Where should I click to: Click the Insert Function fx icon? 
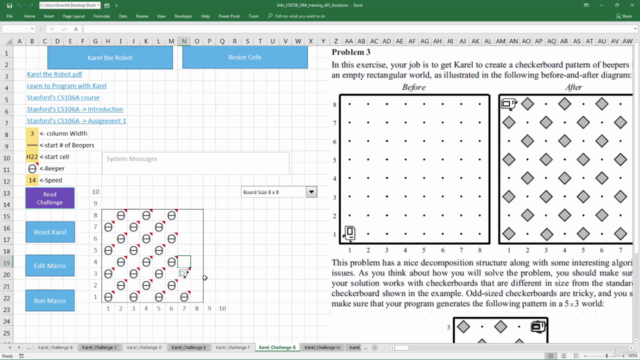click(x=76, y=29)
